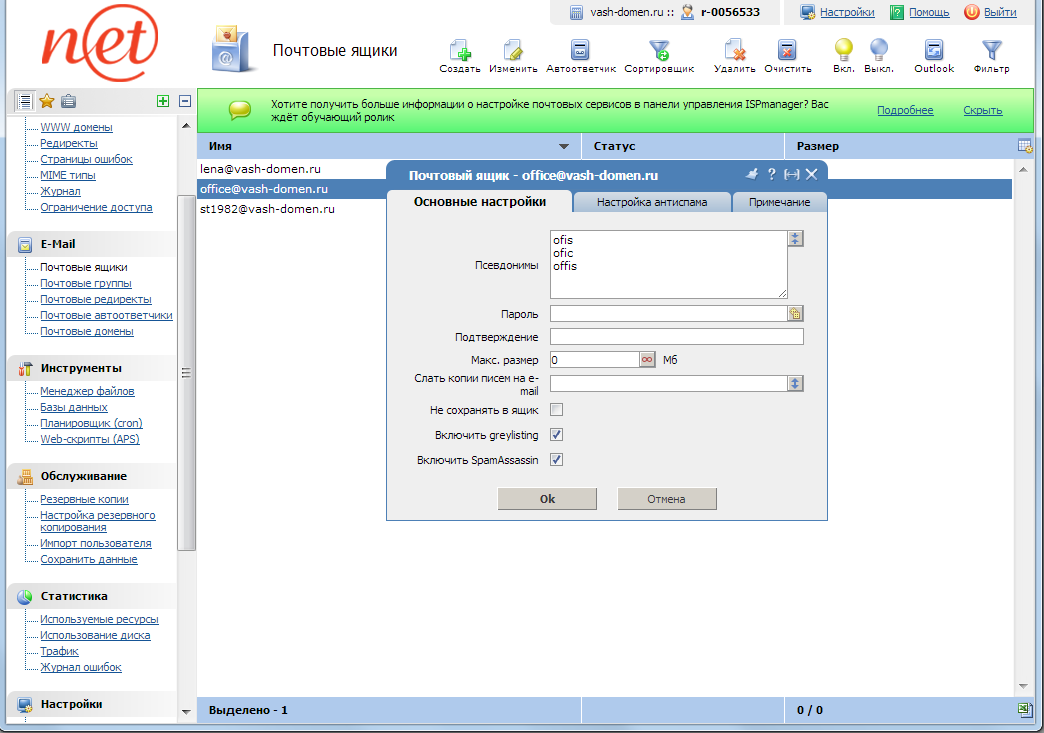
Task: Set unlimited size with infinity button
Action: [647, 360]
